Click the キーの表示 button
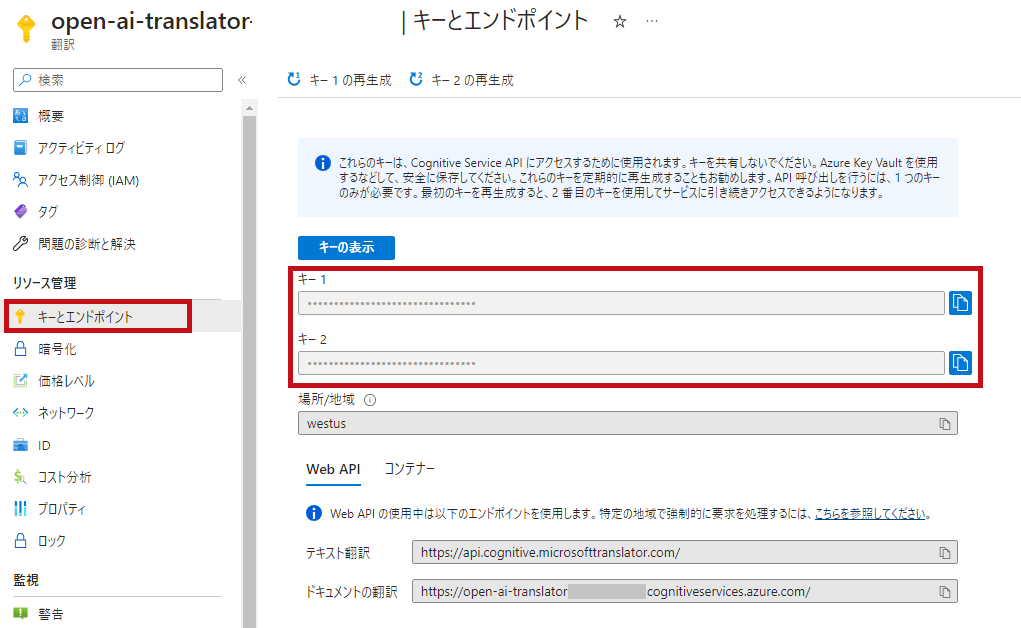Viewport: 1021px width, 628px height. pos(346,248)
